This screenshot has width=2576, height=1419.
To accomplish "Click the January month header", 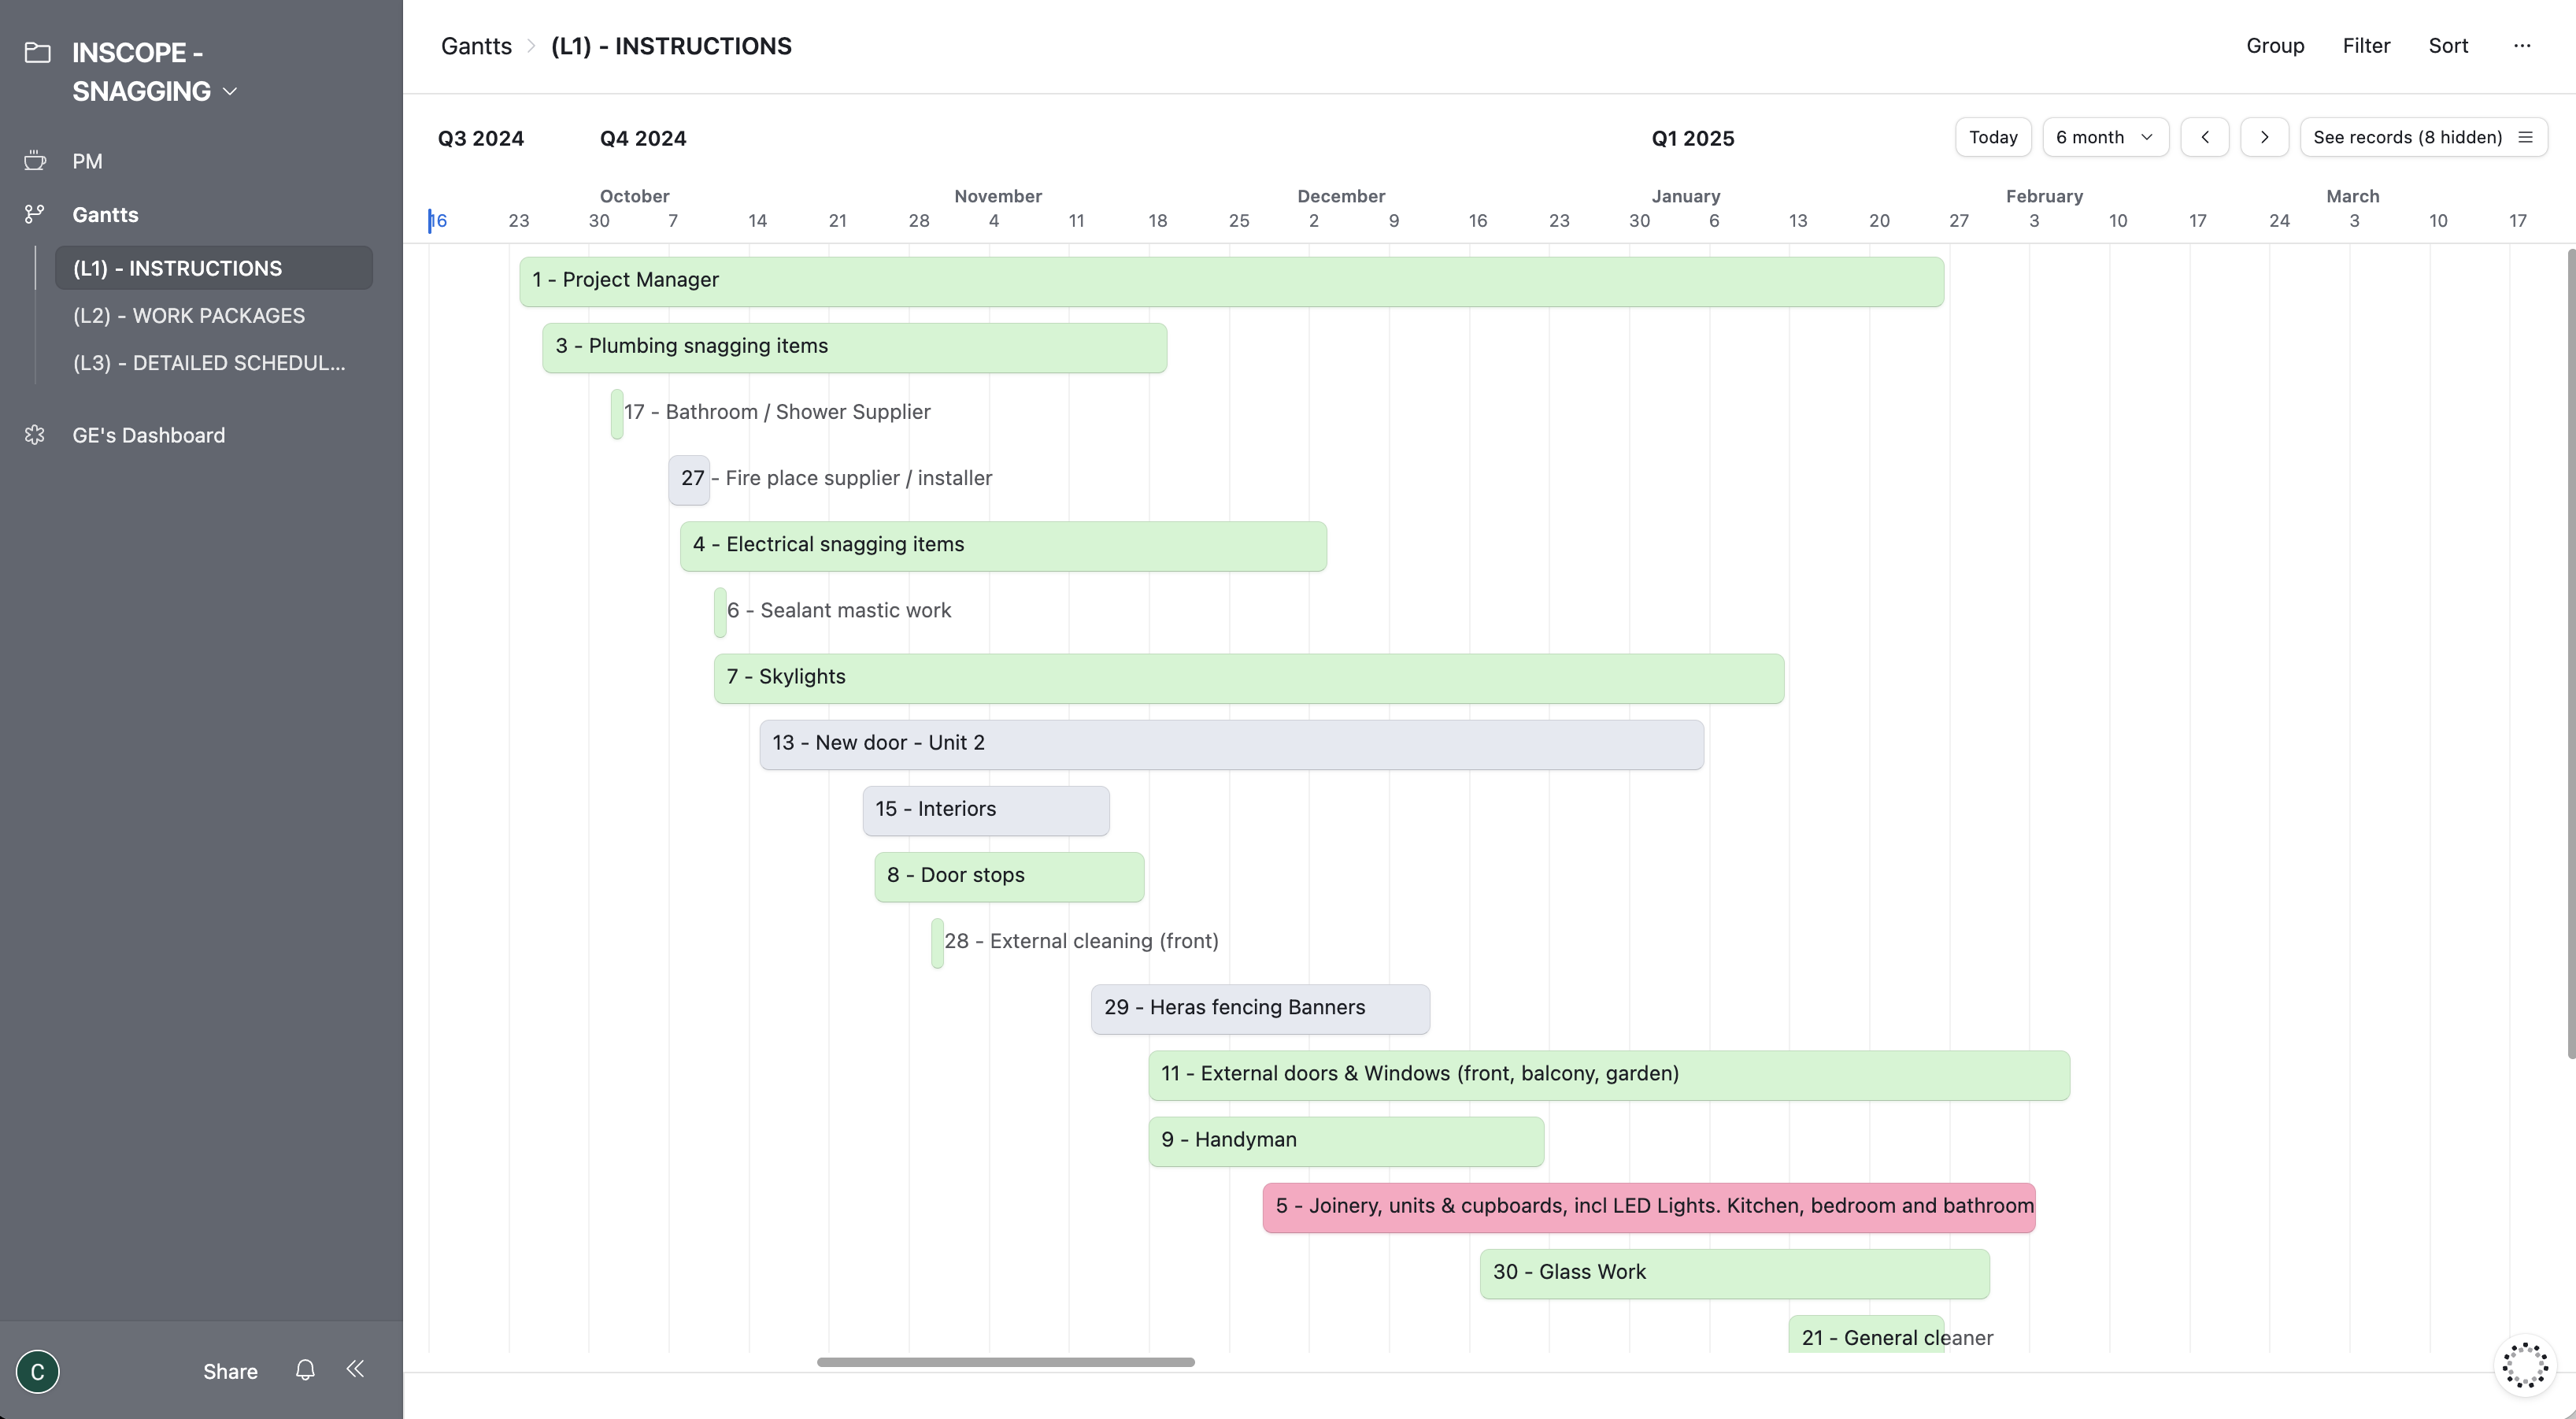I will [1686, 196].
